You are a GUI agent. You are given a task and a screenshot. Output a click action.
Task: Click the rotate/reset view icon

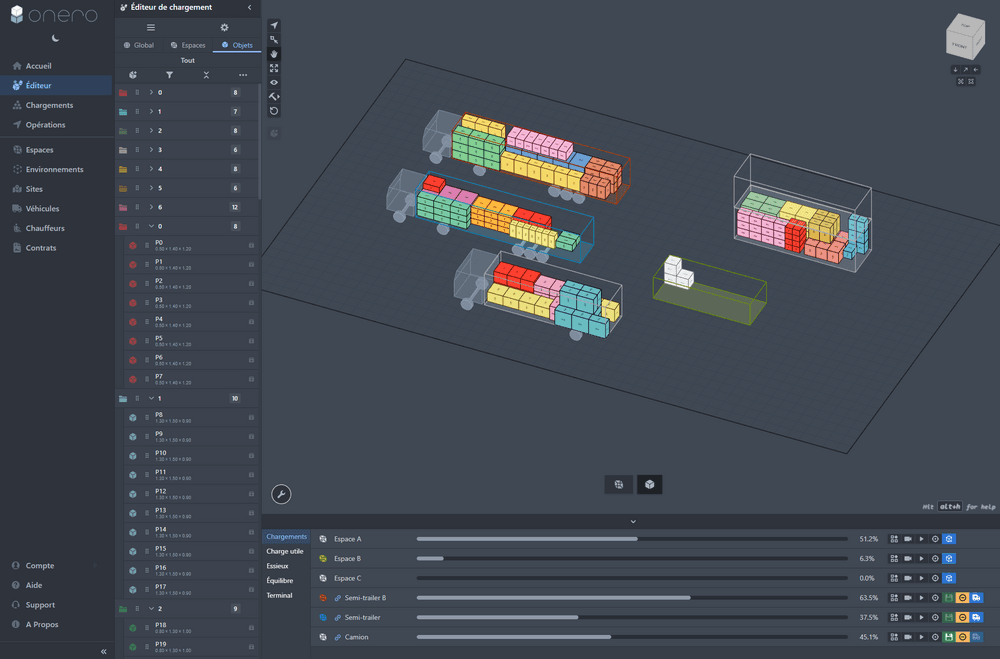[274, 110]
